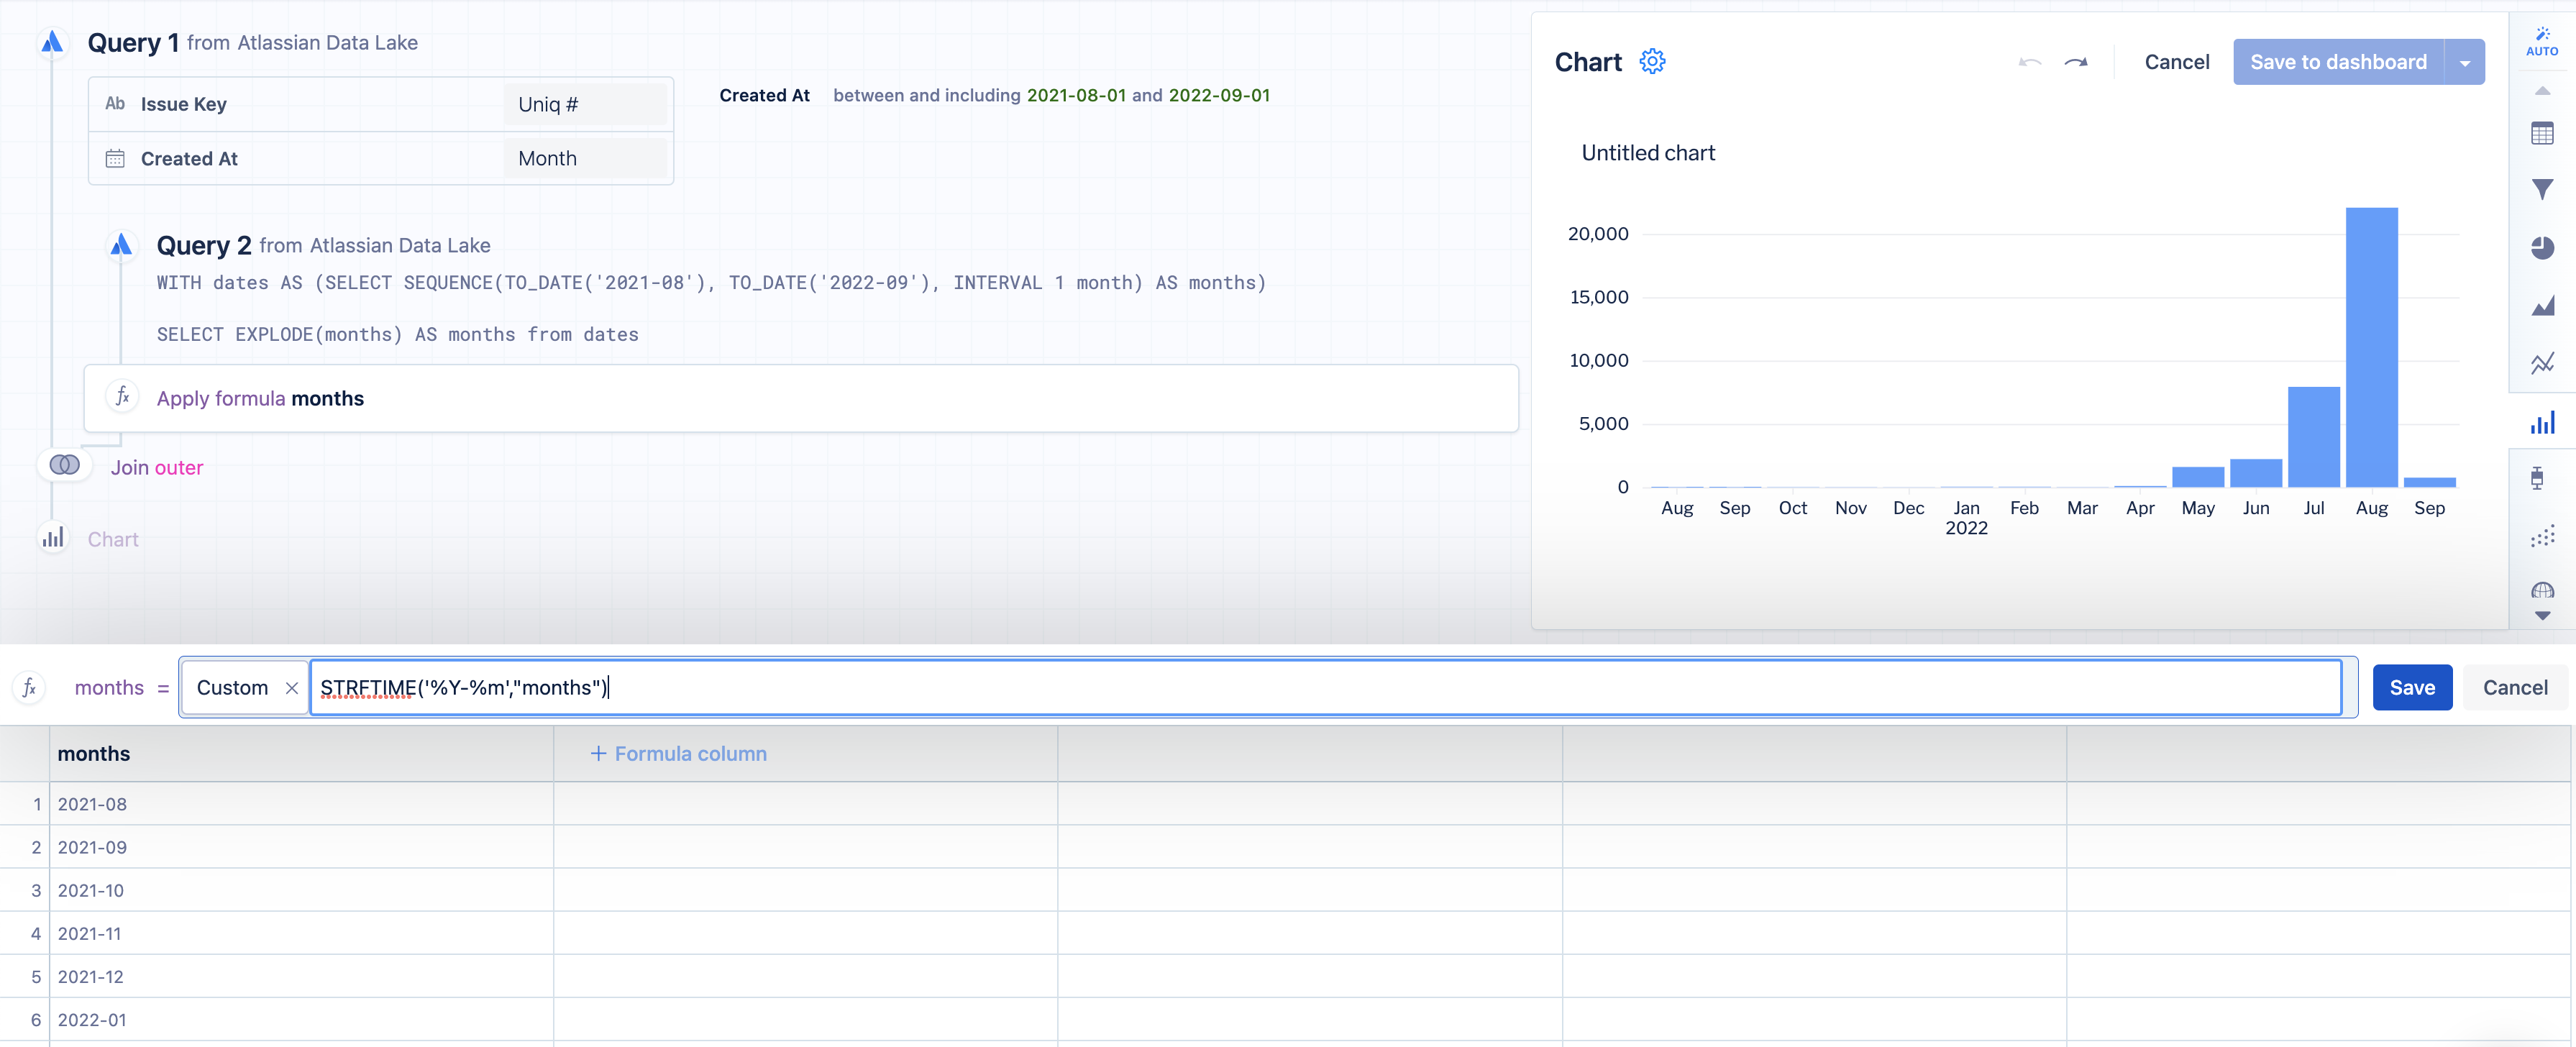Click Save formula button

(x=2411, y=688)
